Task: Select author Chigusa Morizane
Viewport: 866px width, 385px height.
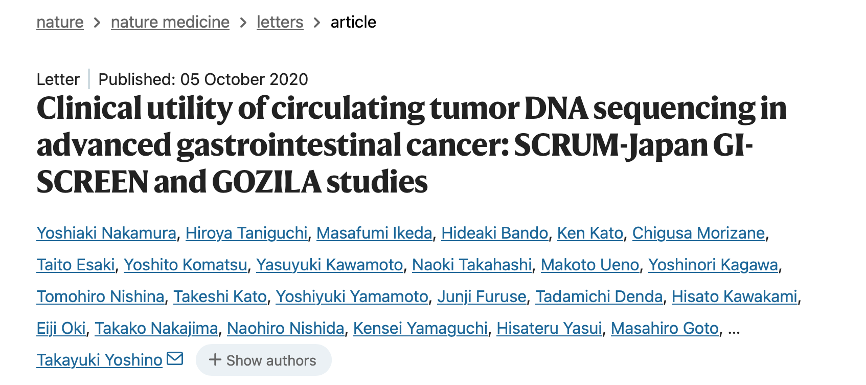Action: pyautogui.click(x=699, y=234)
